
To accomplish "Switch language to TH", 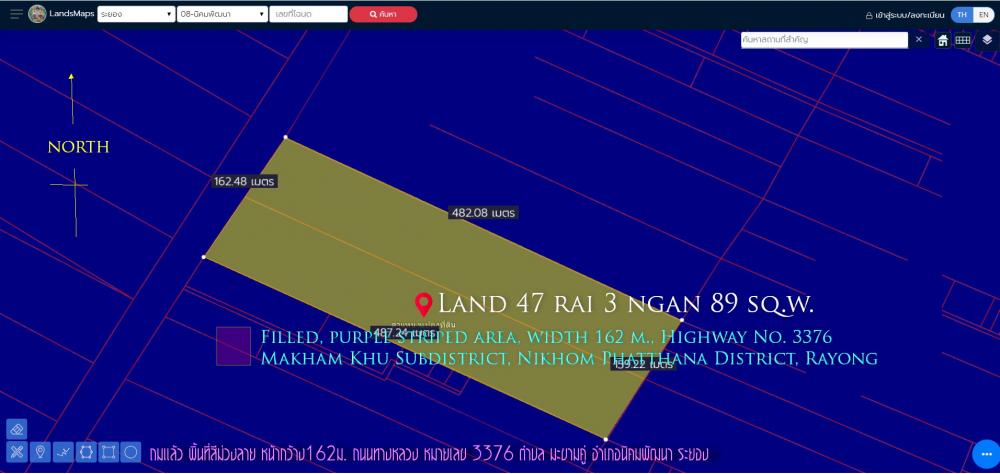I will 961,15.
